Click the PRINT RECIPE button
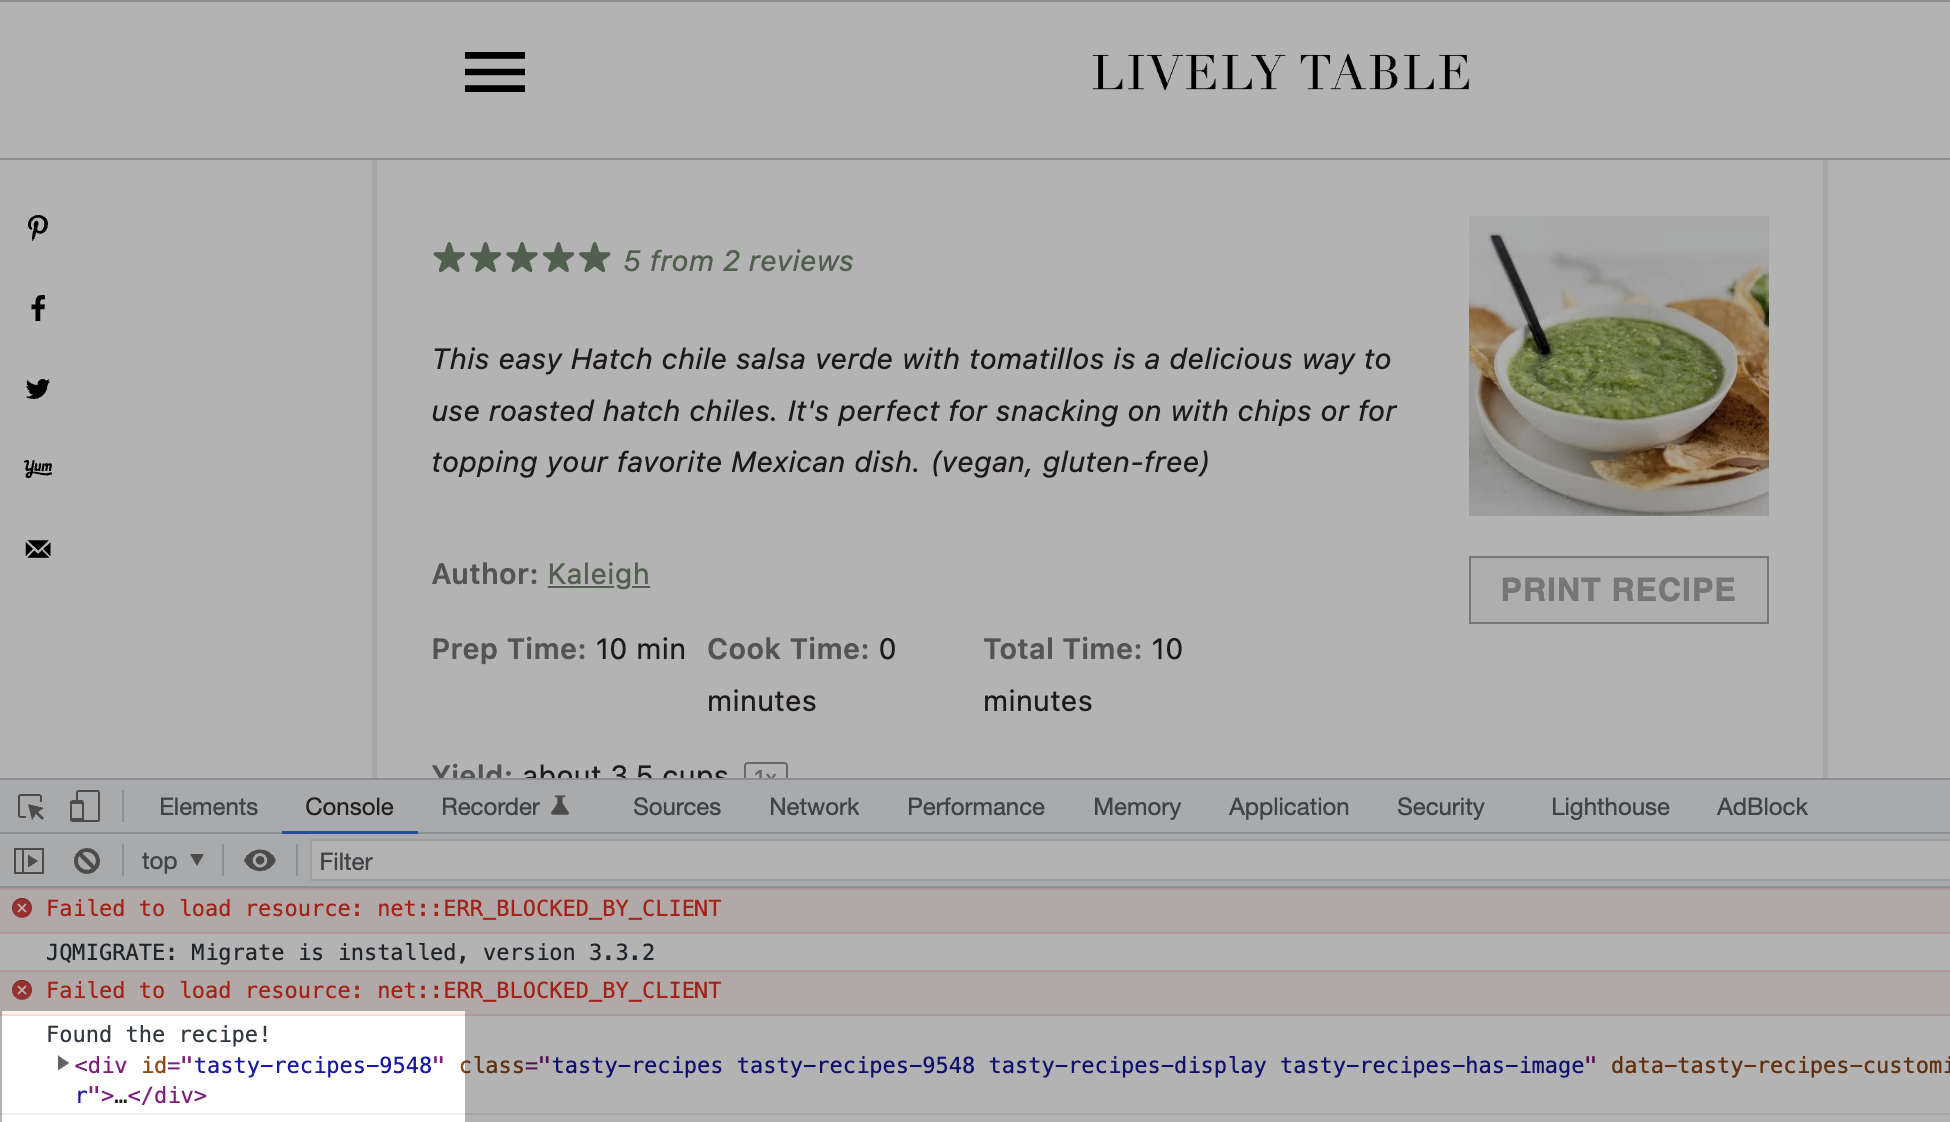The height and width of the screenshot is (1122, 1950). (1618, 590)
